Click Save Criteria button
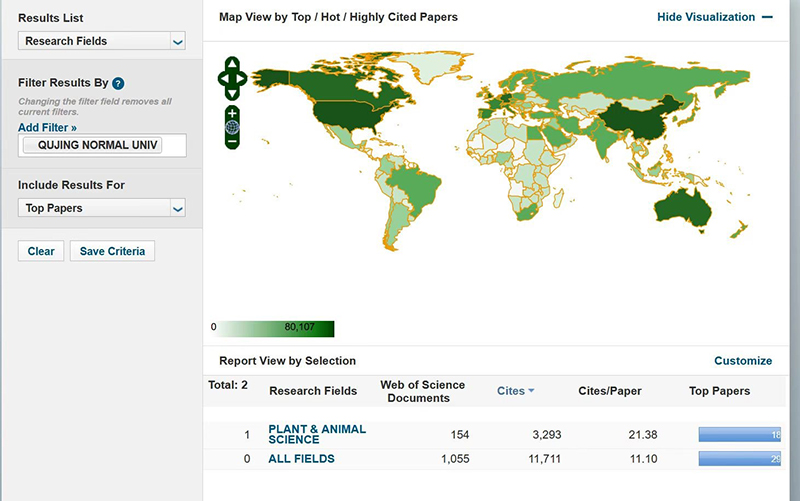The width and height of the screenshot is (800, 501). (112, 251)
